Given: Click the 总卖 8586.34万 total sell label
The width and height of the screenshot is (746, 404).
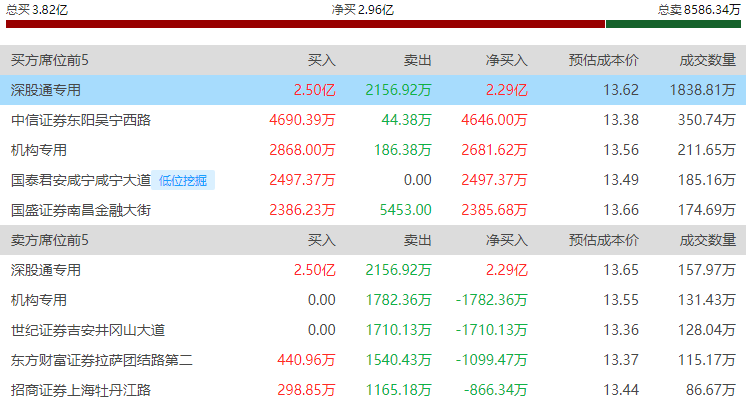Looking at the screenshot, I should pyautogui.click(x=699, y=10).
